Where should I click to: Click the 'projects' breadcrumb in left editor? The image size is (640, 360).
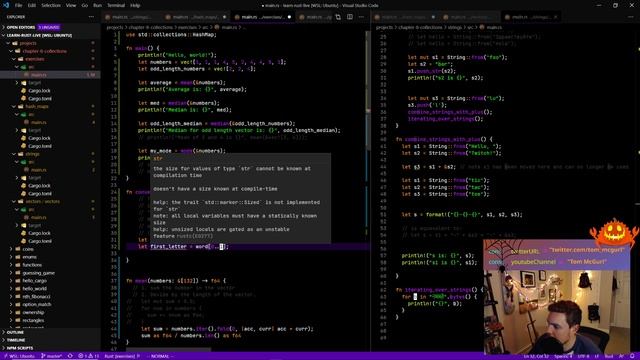115,27
